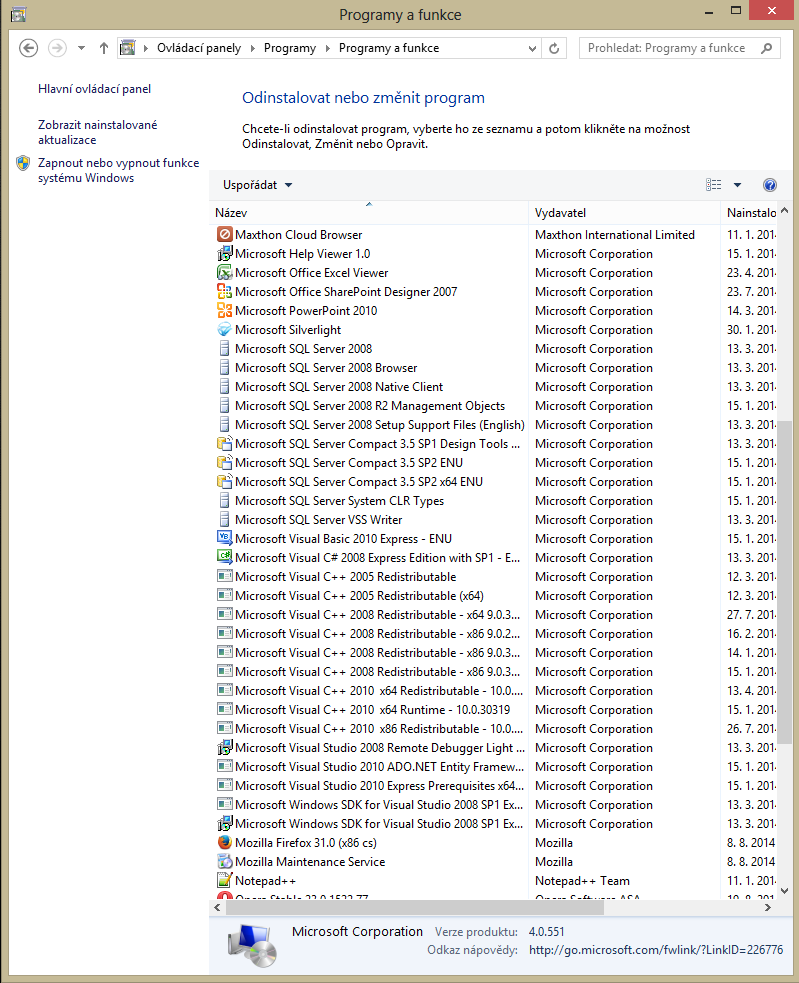Click the Notepad++ Team publisher cell
The width and height of the screenshot is (799, 983).
[582, 880]
